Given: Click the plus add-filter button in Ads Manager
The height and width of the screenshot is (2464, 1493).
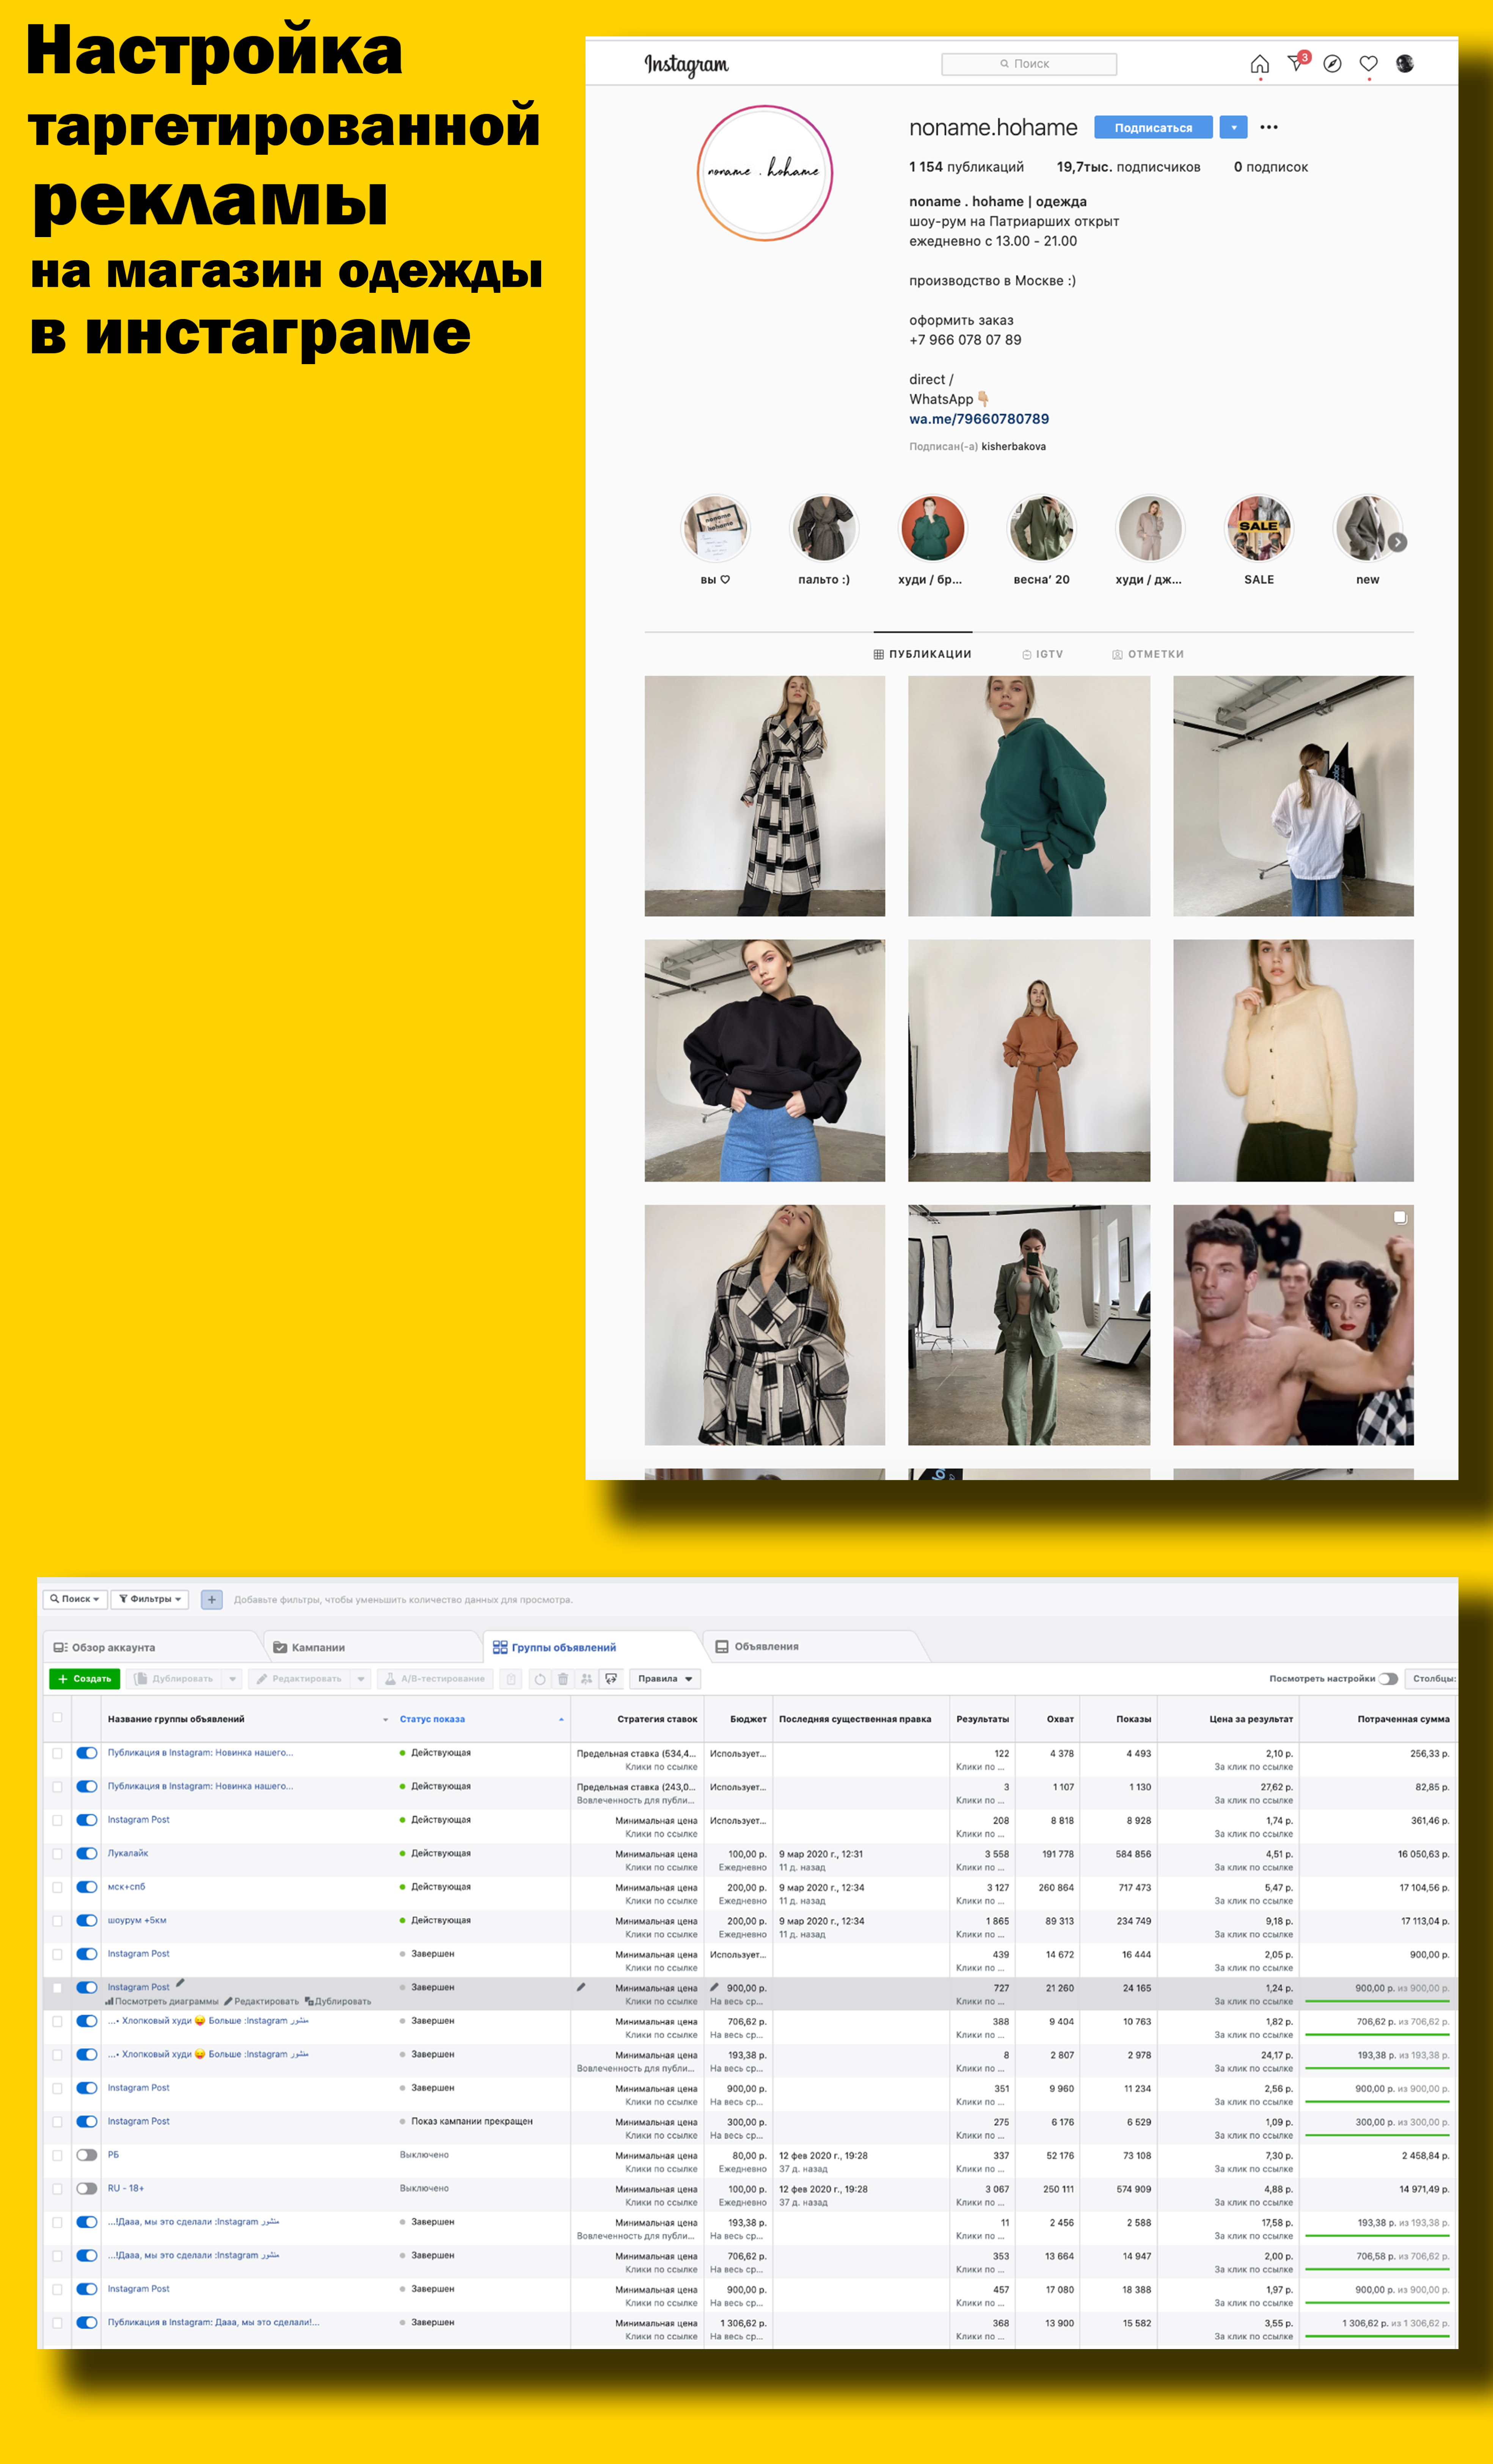Looking at the screenshot, I should 212,1599.
